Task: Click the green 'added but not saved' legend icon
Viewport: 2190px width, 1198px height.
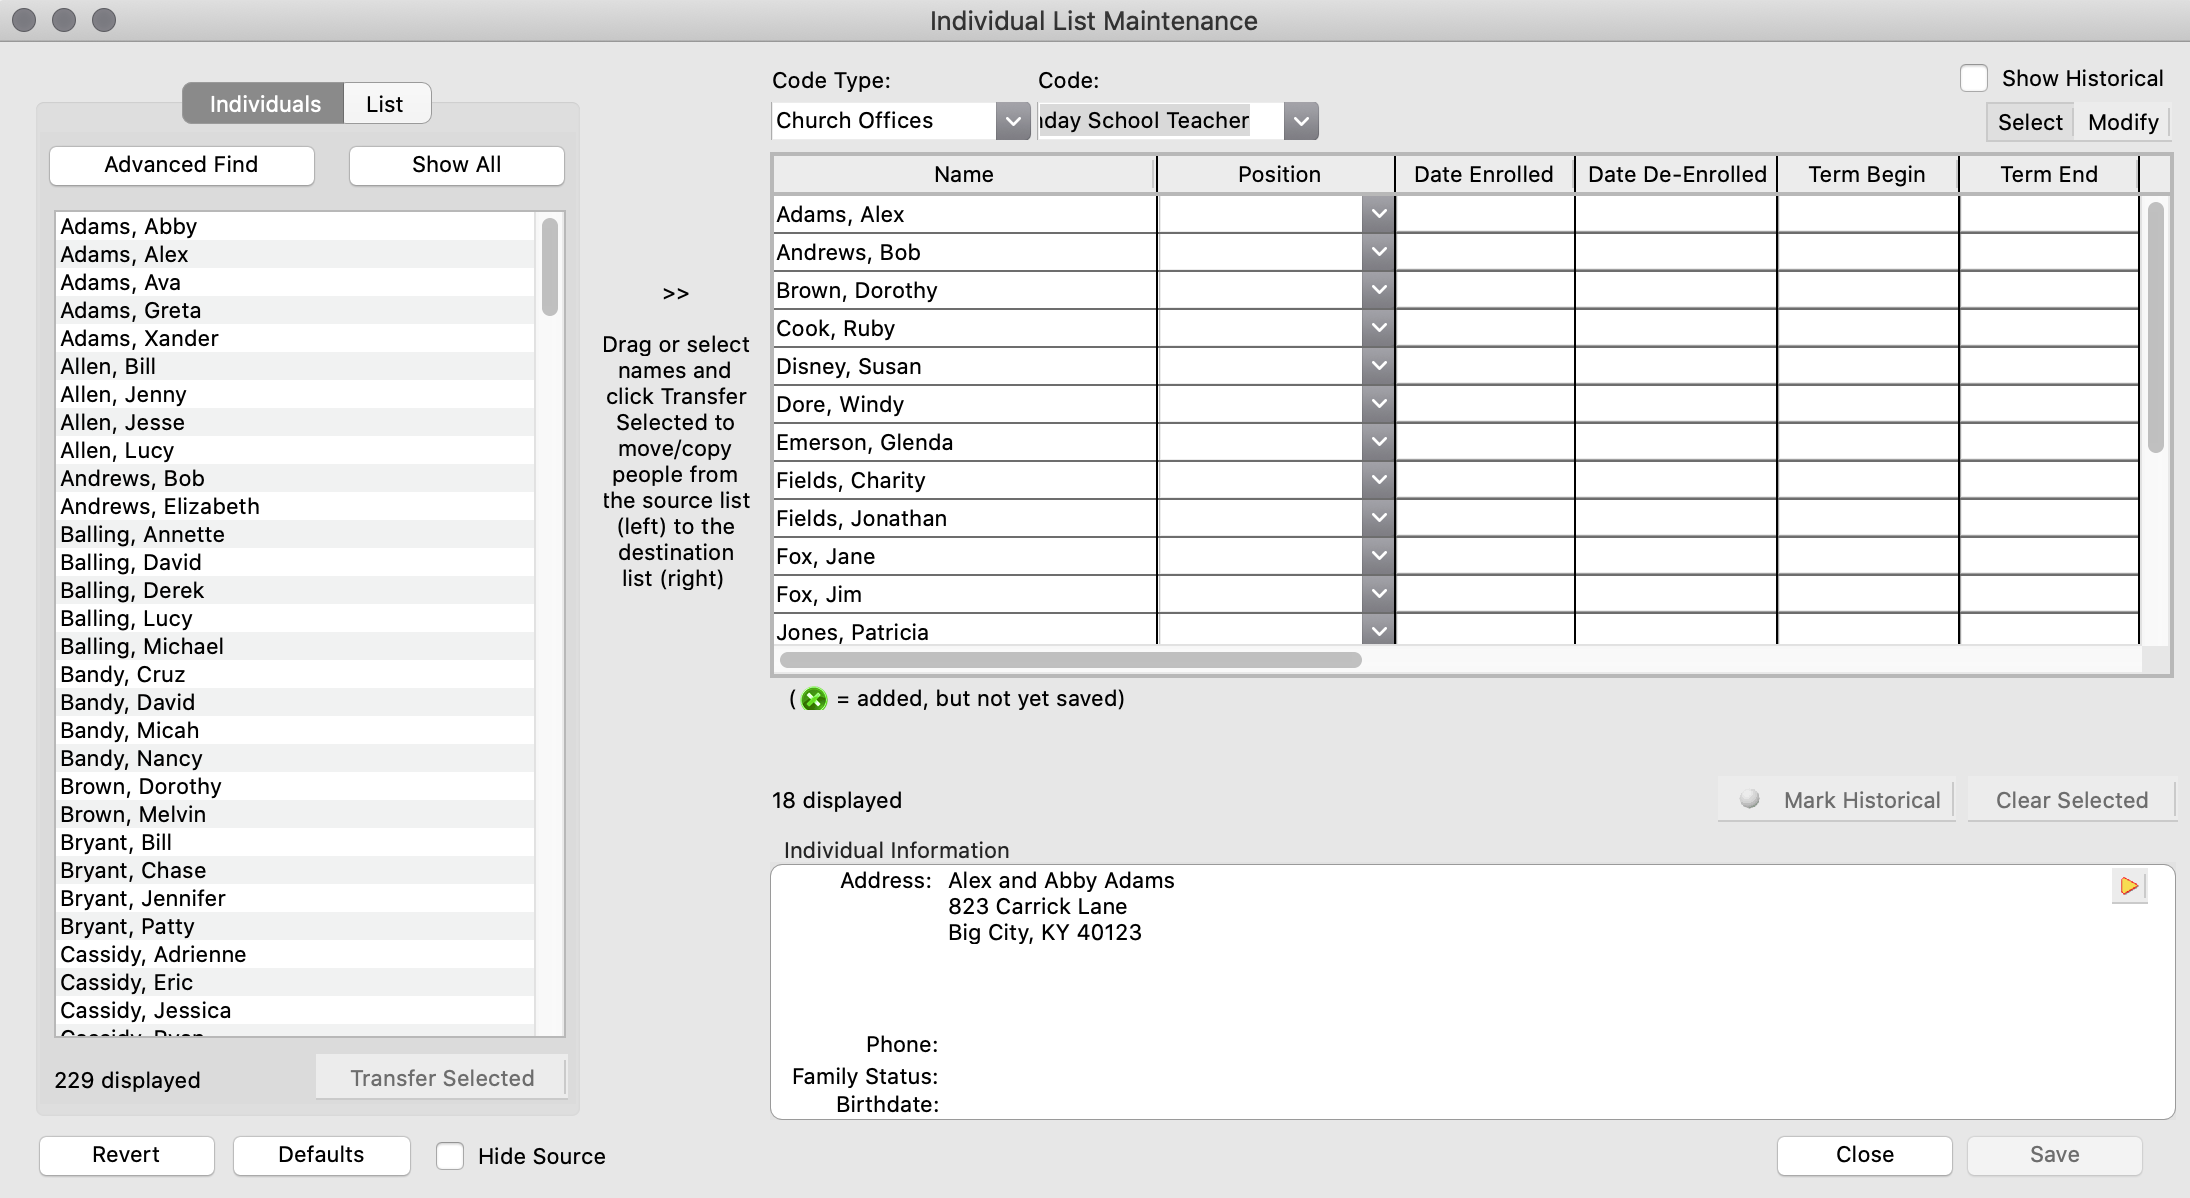Action: (813, 699)
